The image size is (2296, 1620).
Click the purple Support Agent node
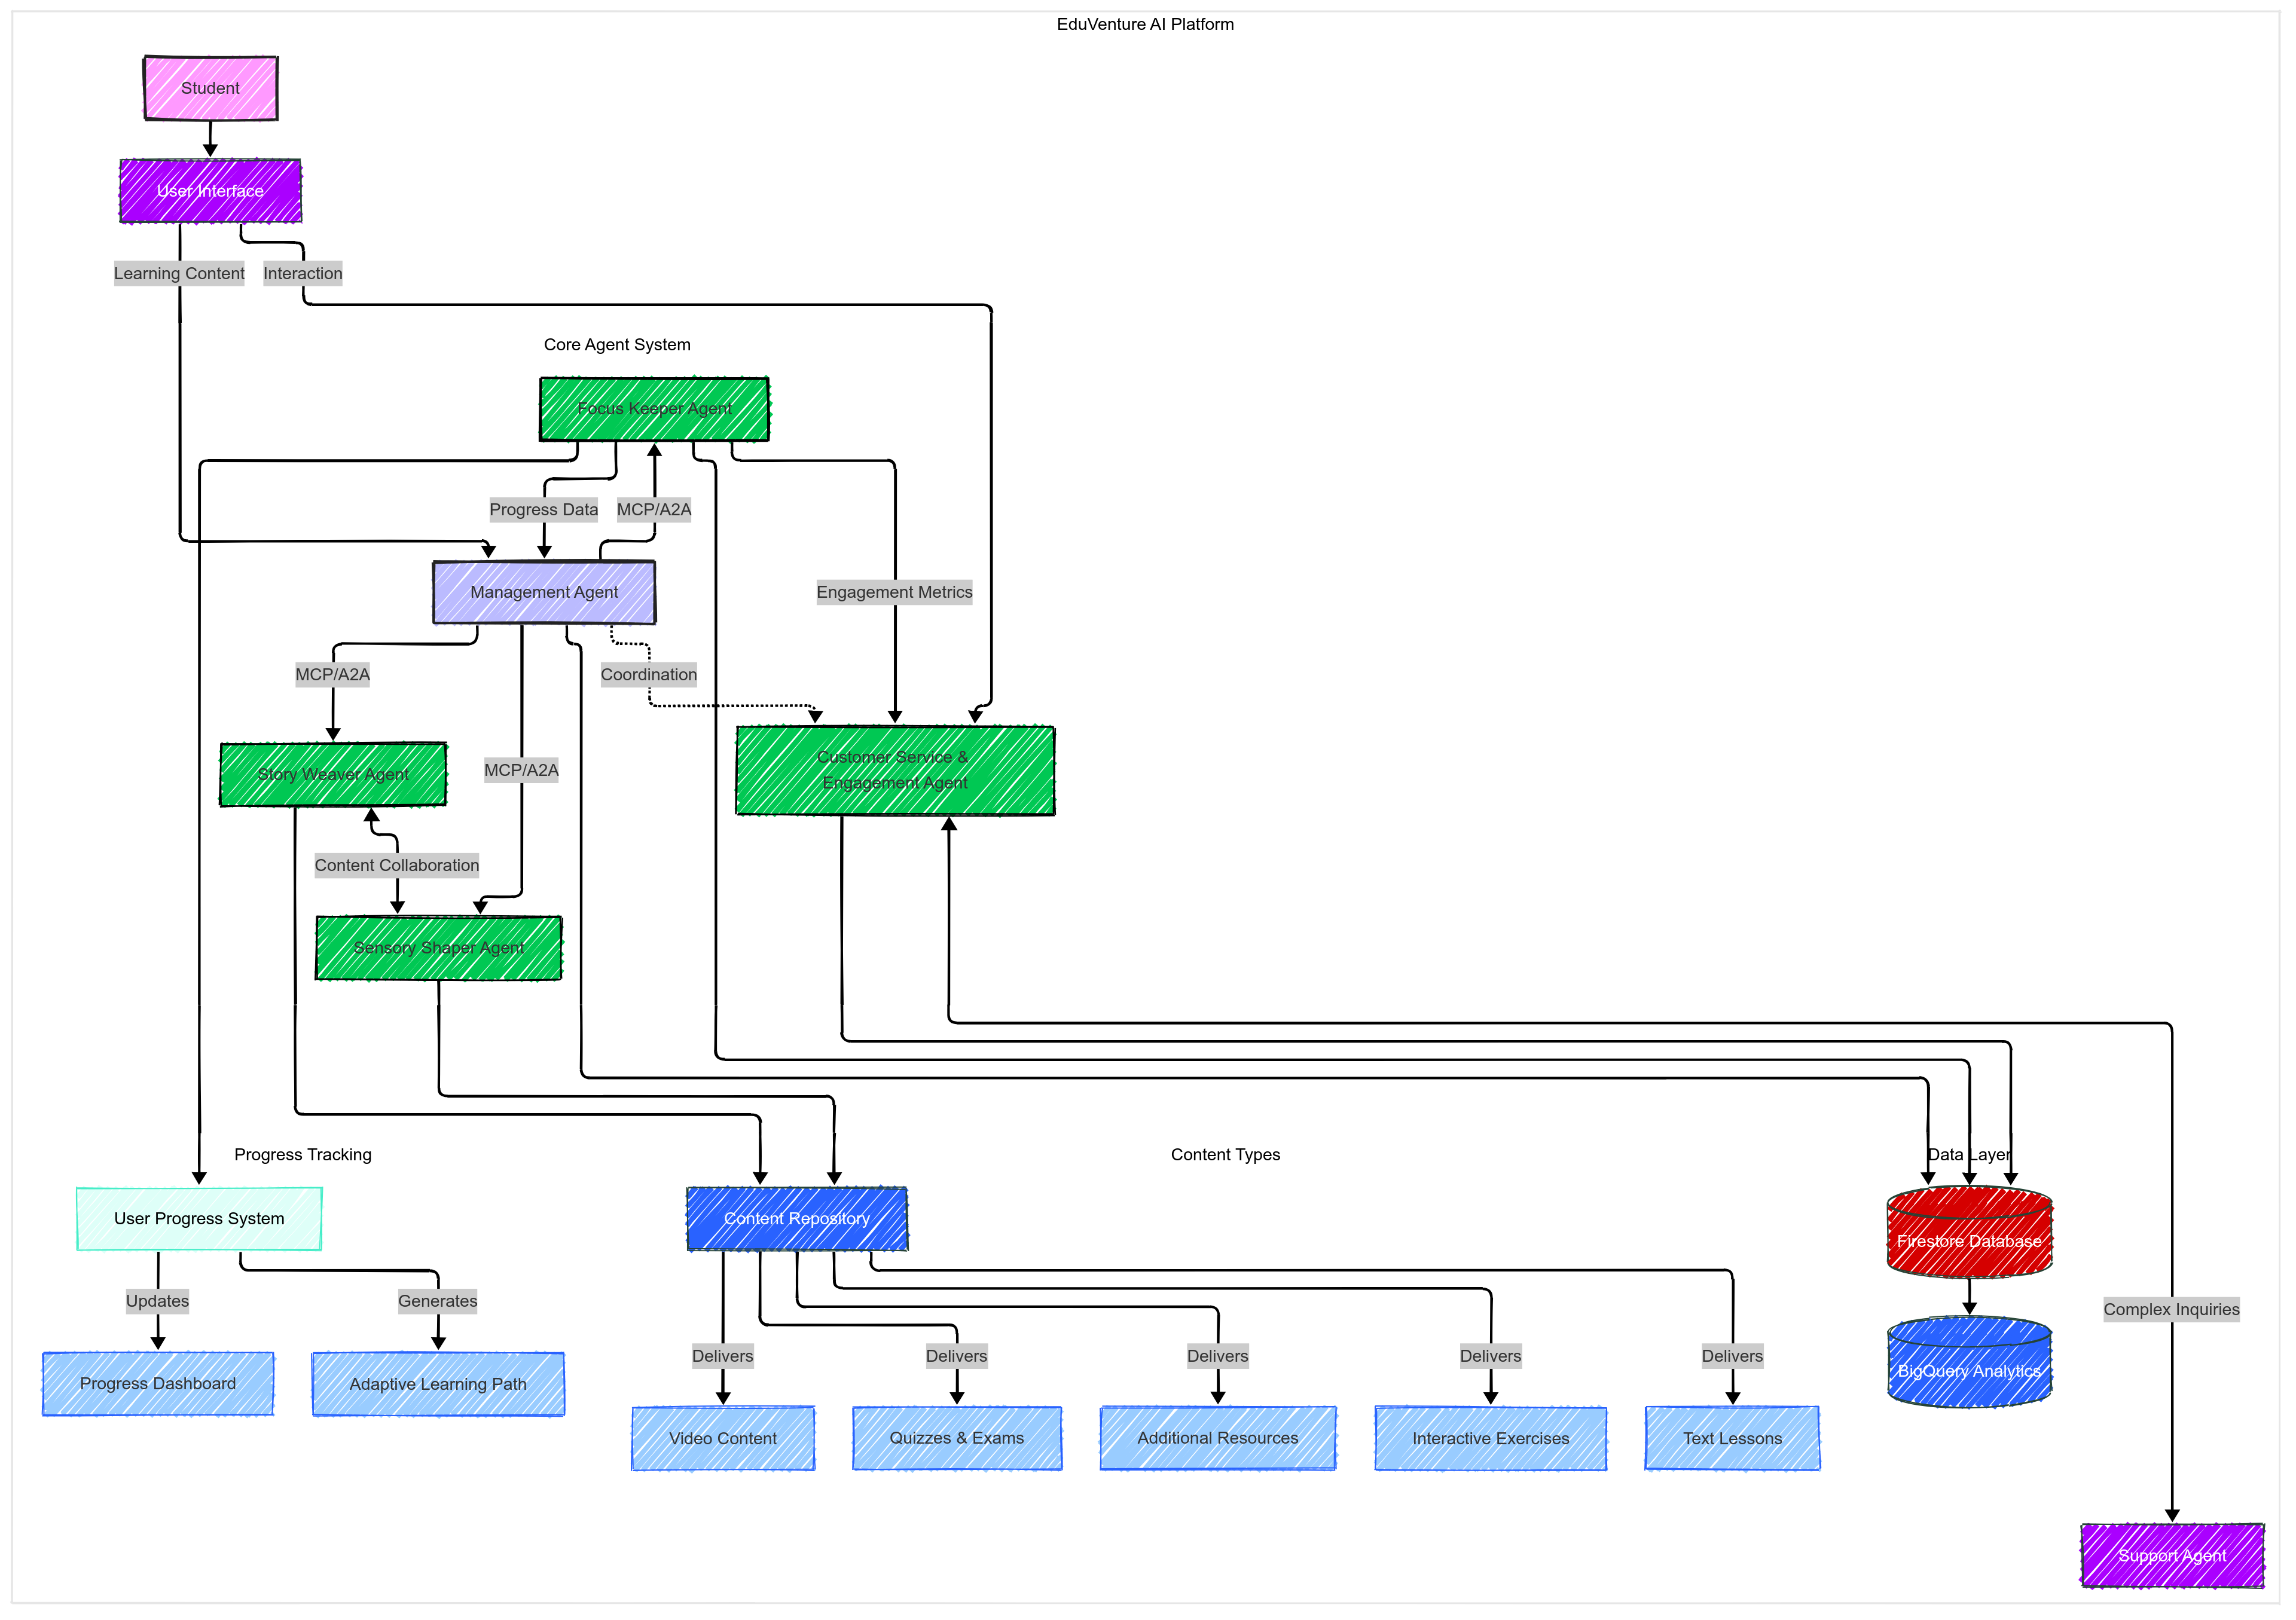click(x=2172, y=1556)
